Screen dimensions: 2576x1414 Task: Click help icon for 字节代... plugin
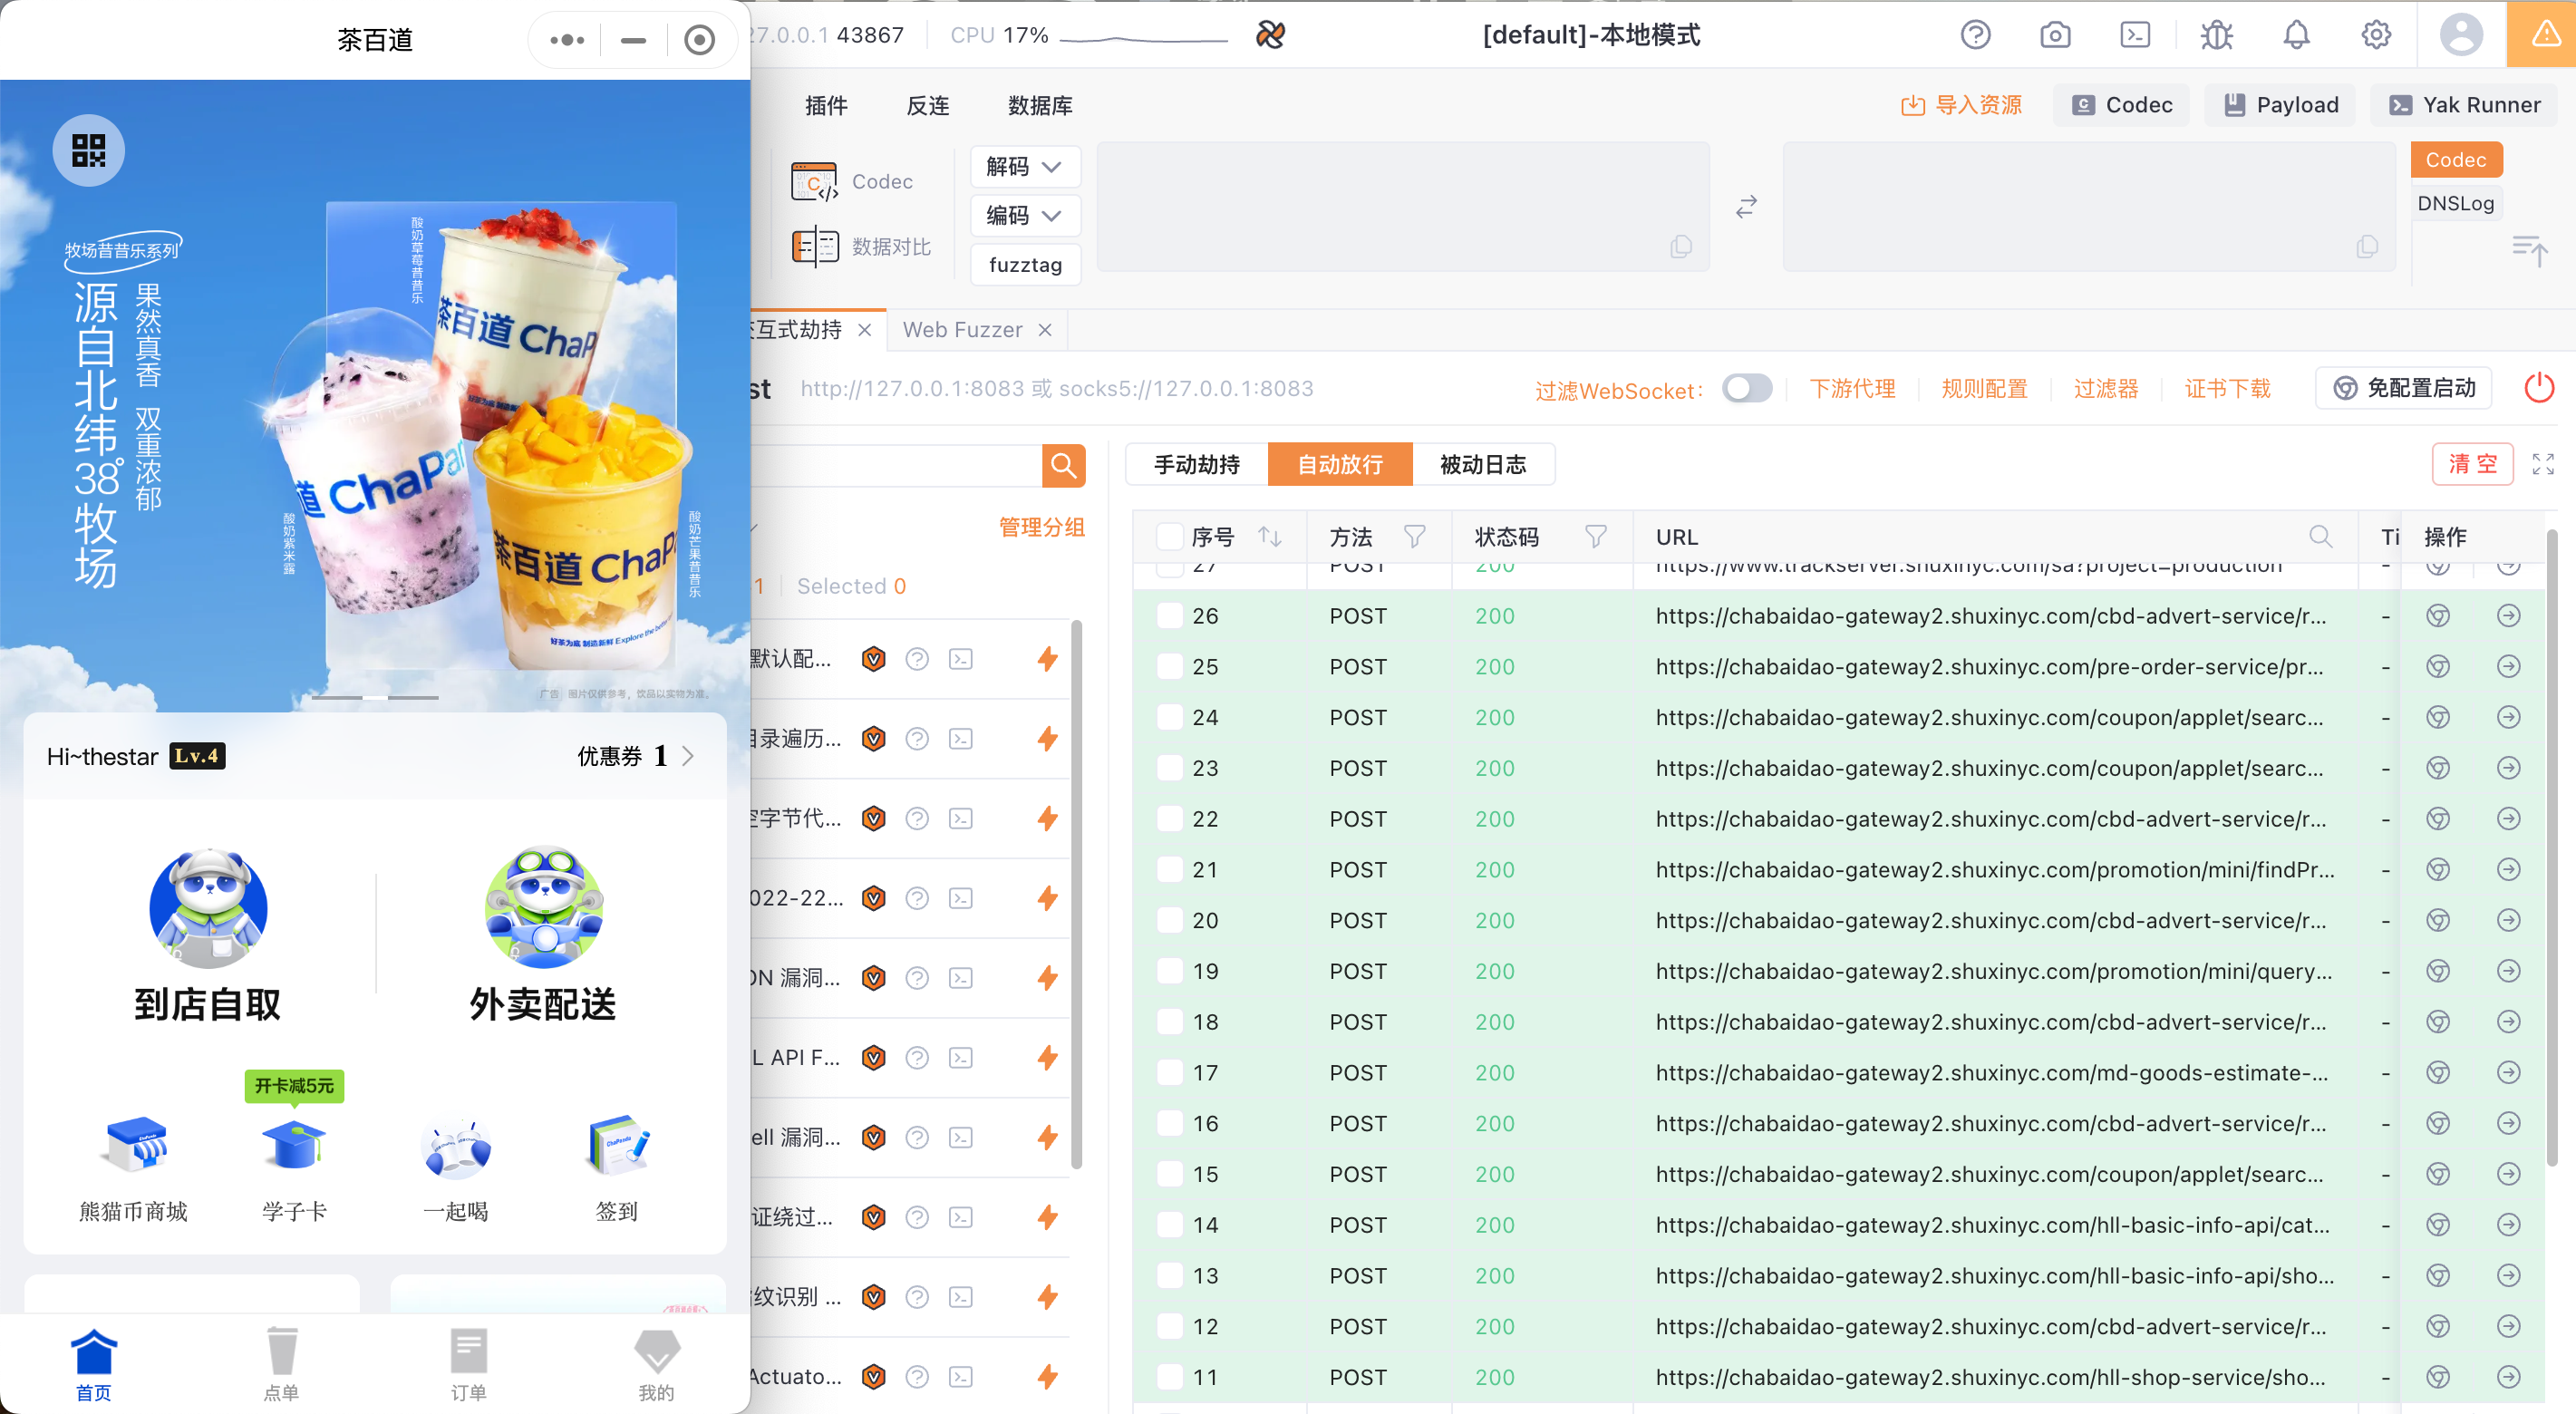916,819
